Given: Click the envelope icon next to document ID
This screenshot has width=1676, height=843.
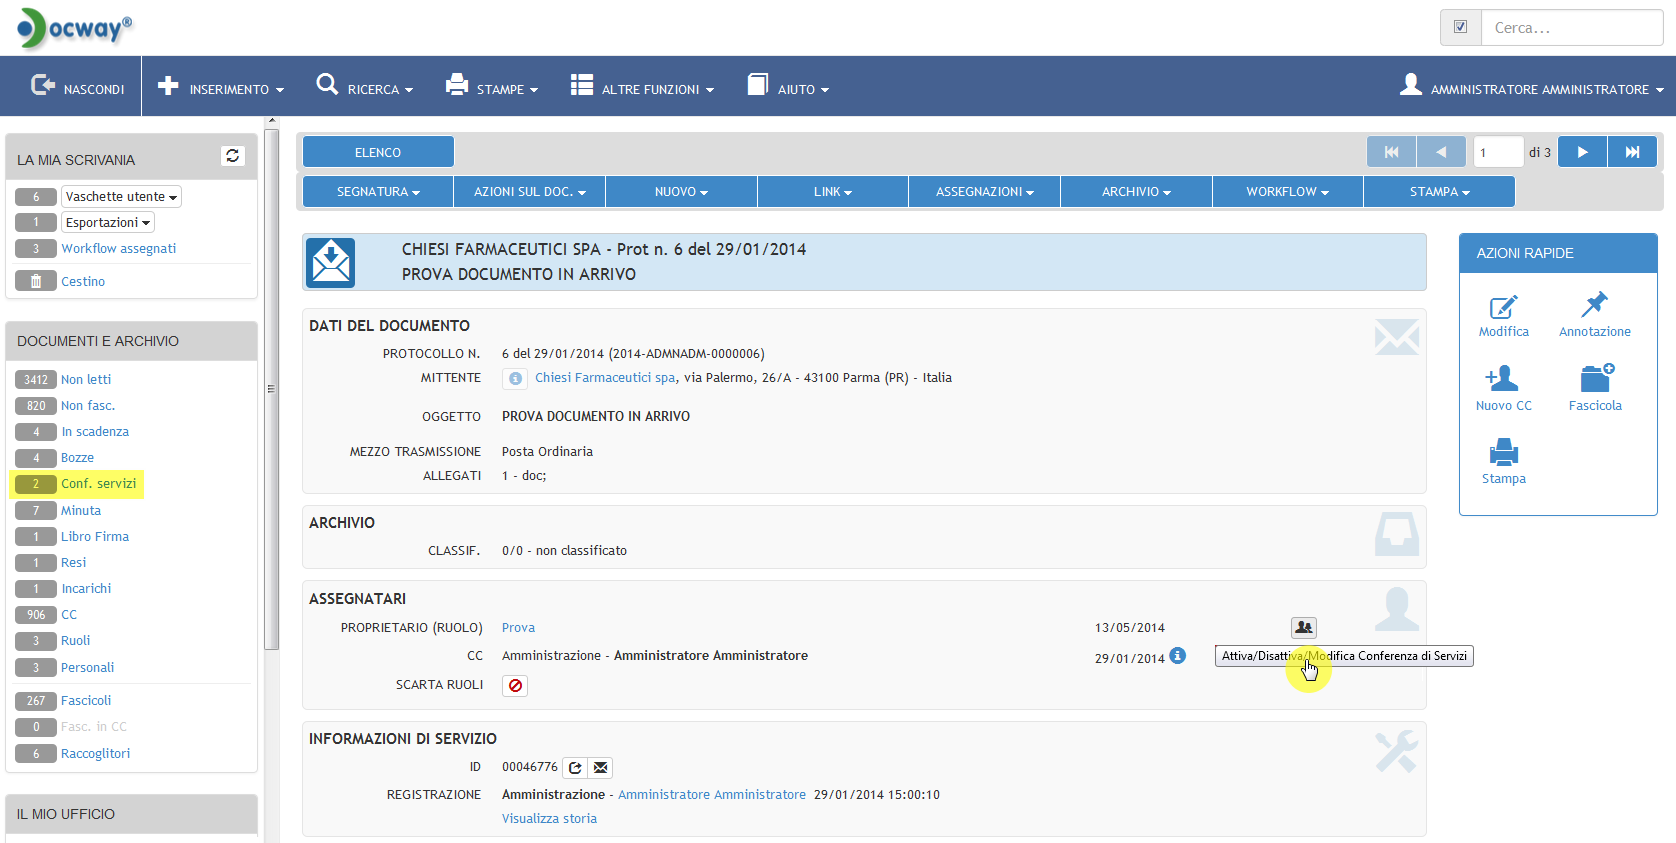Looking at the screenshot, I should pyautogui.click(x=600, y=768).
